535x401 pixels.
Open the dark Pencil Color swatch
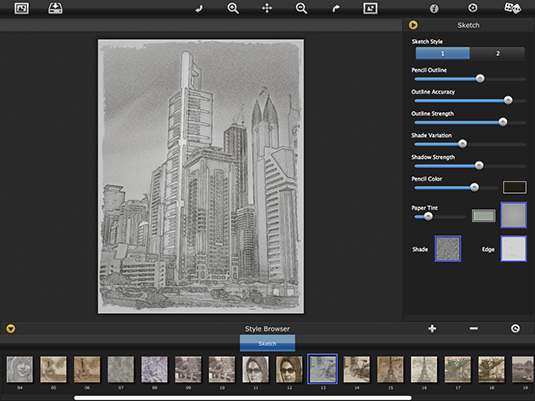point(515,187)
